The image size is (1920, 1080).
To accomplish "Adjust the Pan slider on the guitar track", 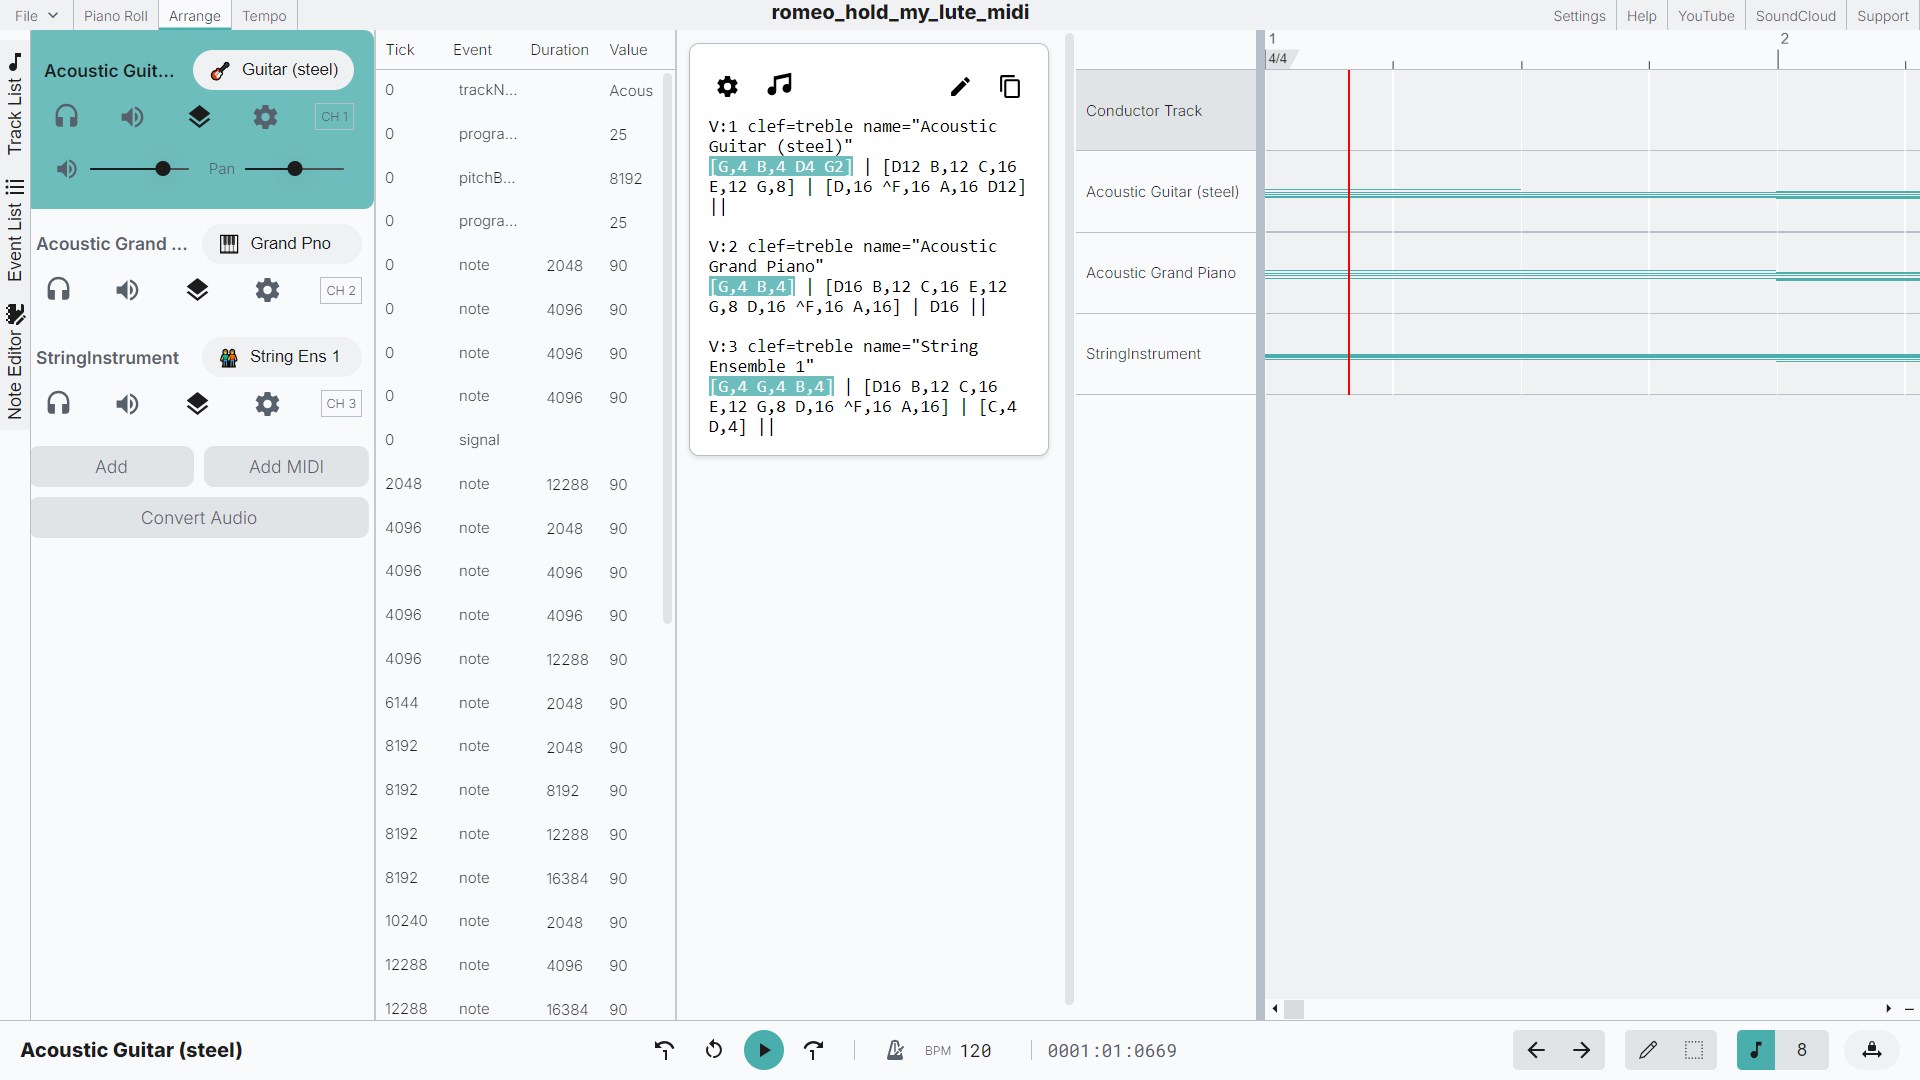I will coord(295,168).
